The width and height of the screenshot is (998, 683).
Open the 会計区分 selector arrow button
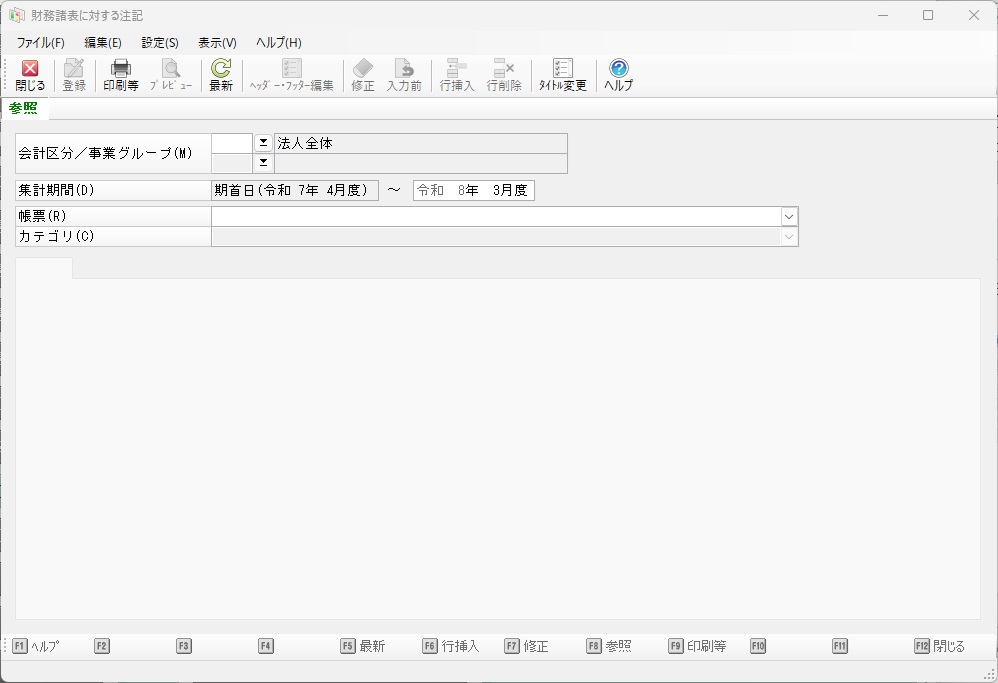[x=263, y=143]
